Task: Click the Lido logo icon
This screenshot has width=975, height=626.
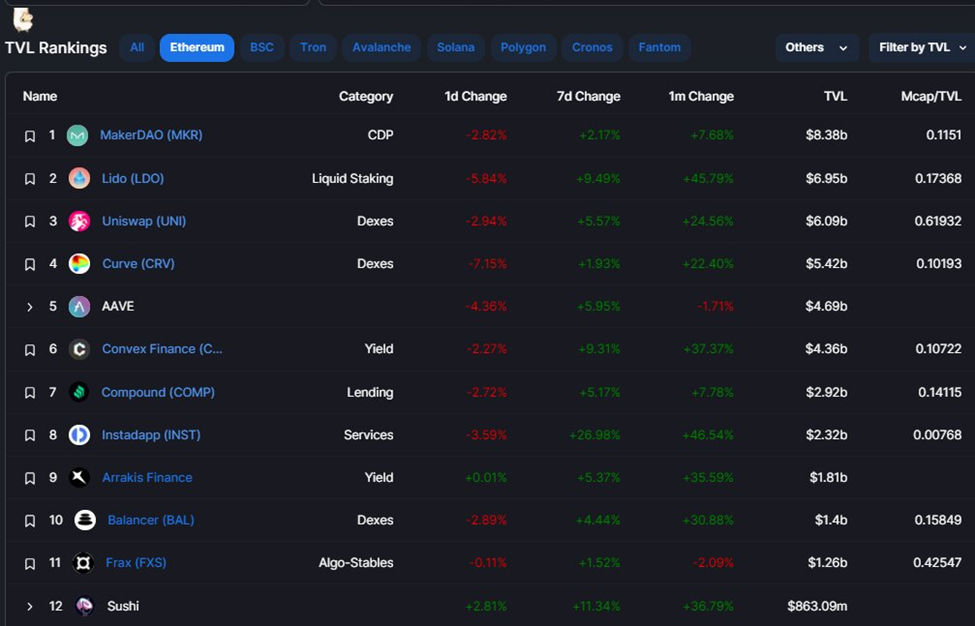Action: point(79,178)
